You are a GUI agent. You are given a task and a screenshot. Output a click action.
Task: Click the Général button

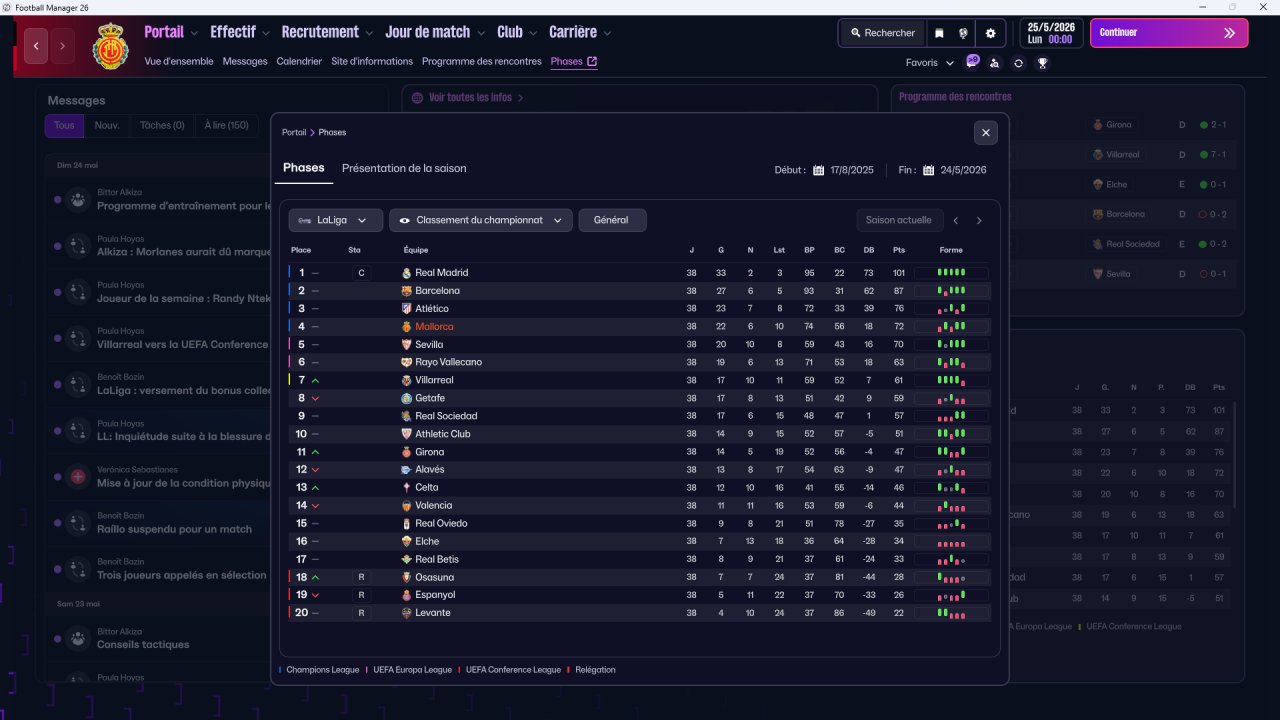612,220
